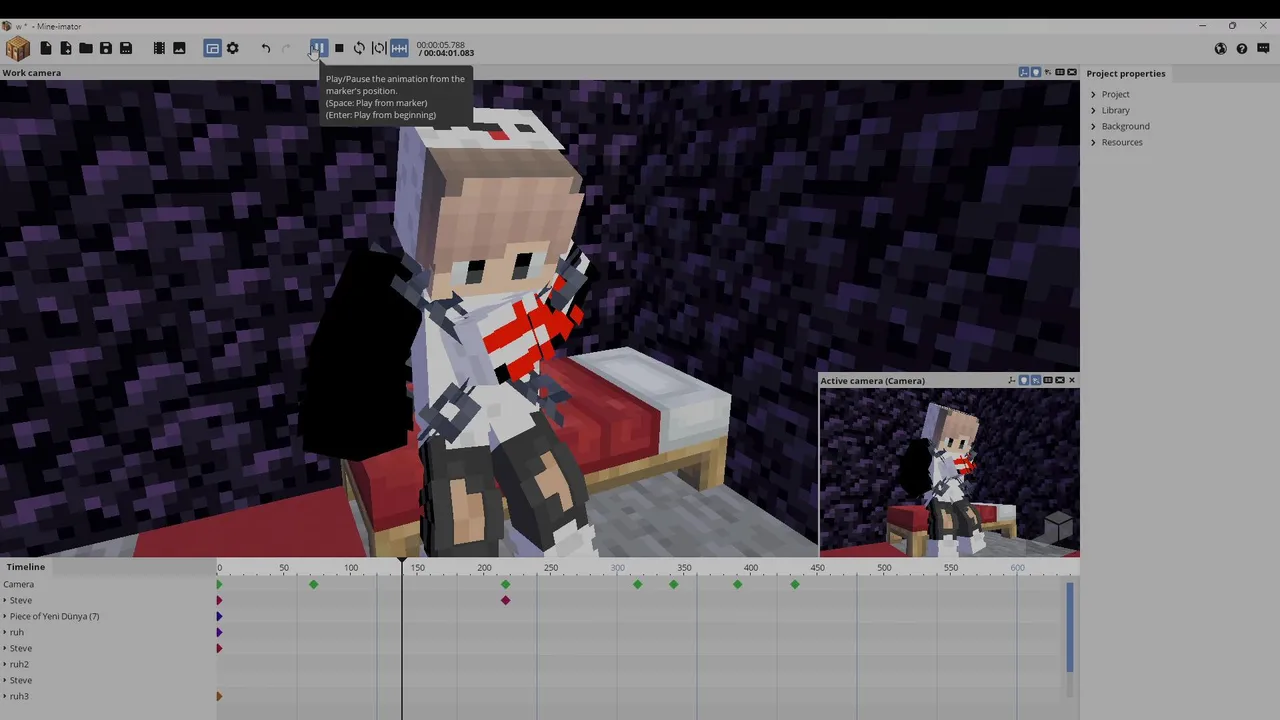Viewport: 1280px width, 720px height.
Task: Select the Timeline tab header
Action: 26,567
